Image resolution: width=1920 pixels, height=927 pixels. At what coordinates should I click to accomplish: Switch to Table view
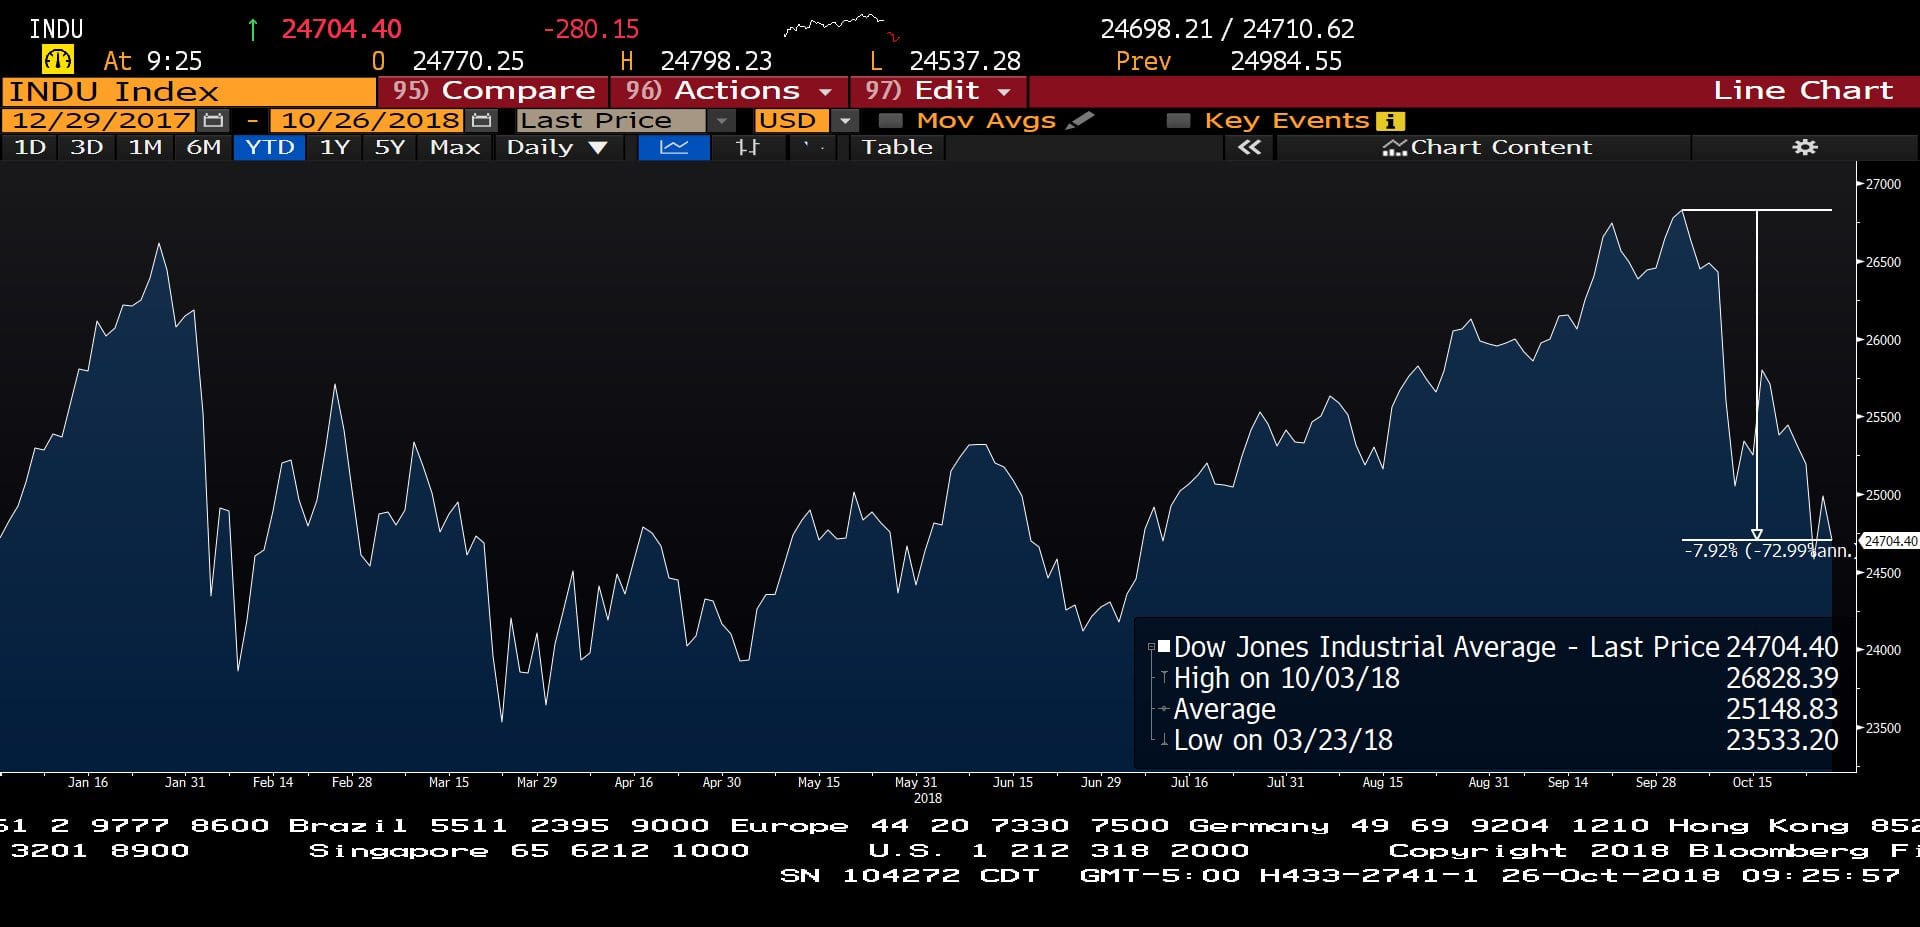897,147
